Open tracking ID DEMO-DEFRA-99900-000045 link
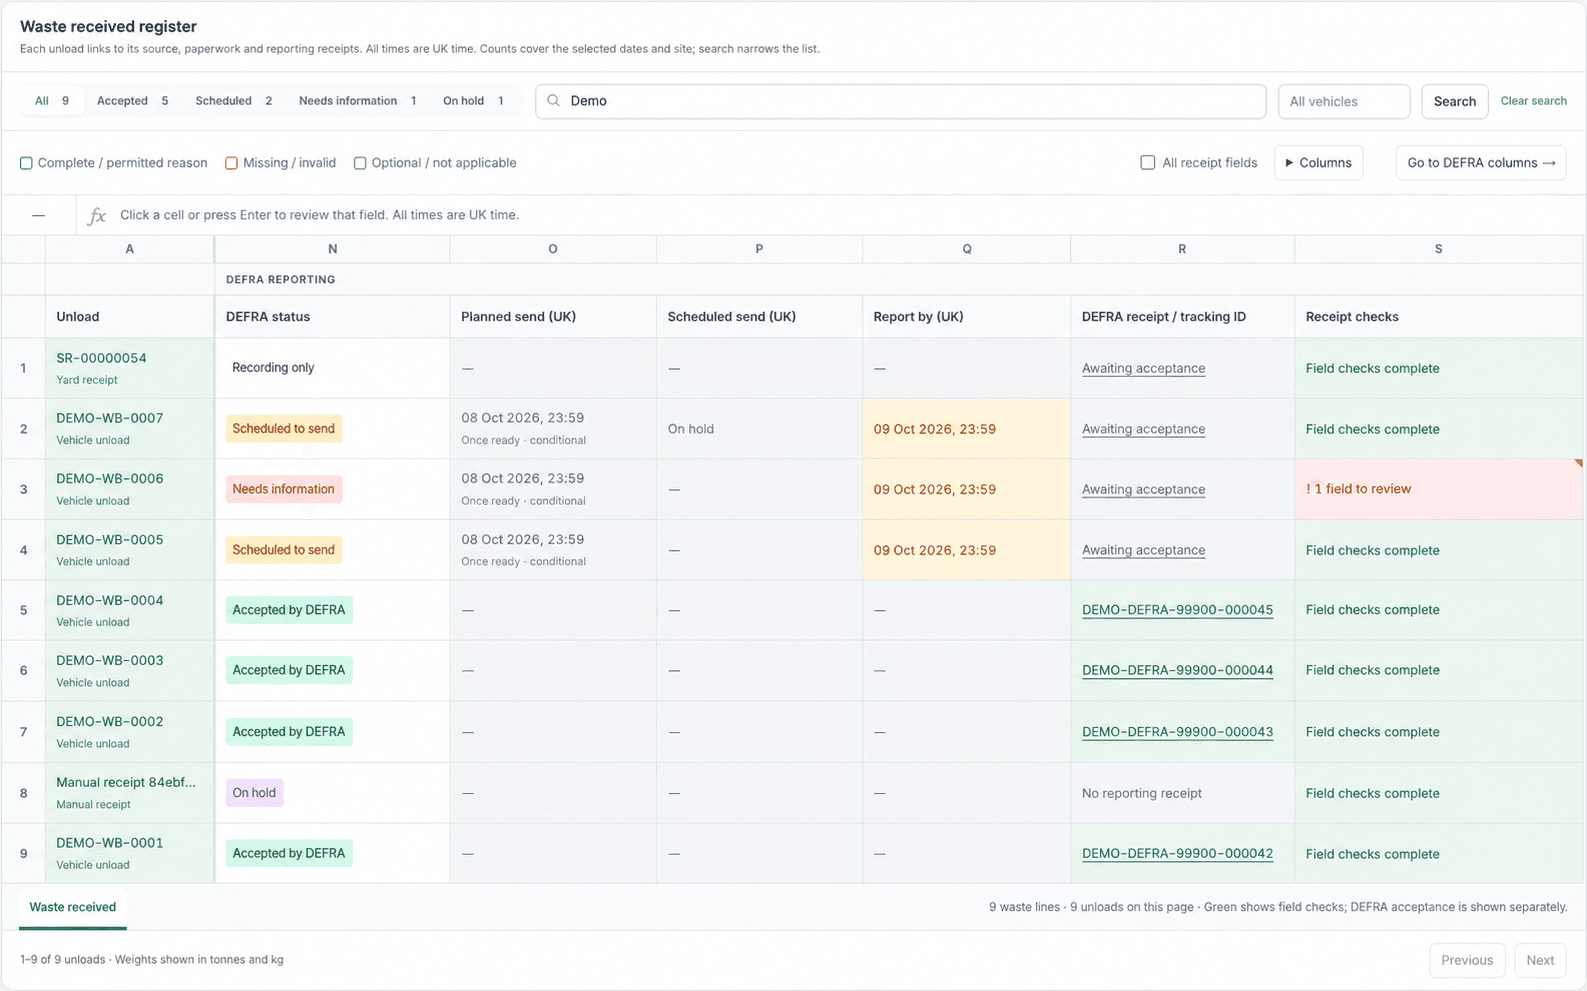The image size is (1587, 991). 1177,610
